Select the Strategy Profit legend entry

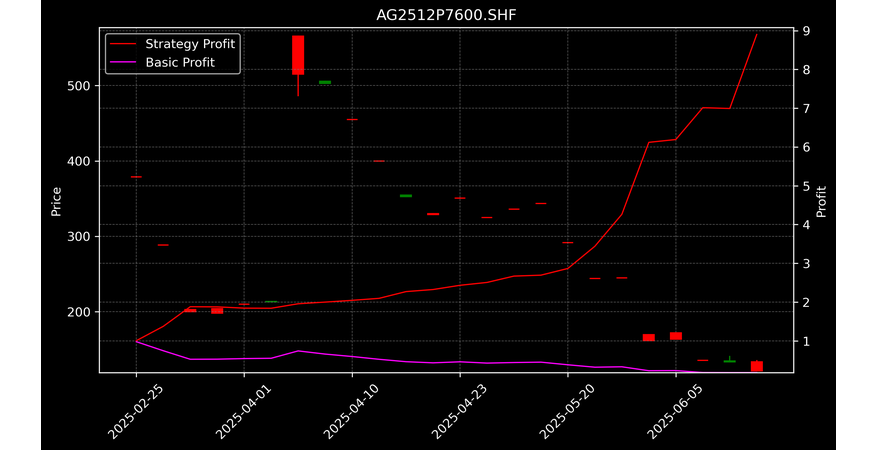172,44
